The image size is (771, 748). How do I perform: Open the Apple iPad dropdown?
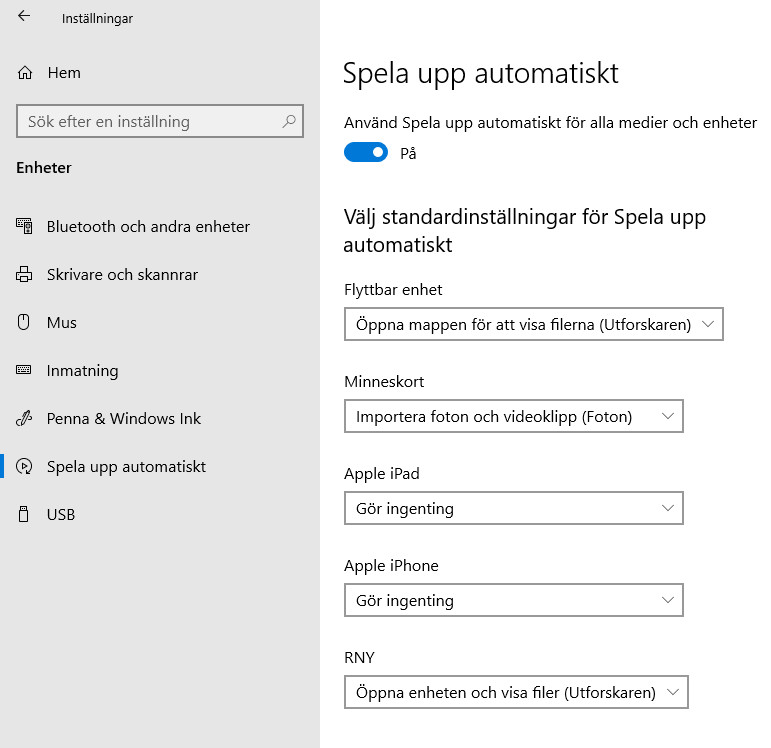(512, 509)
